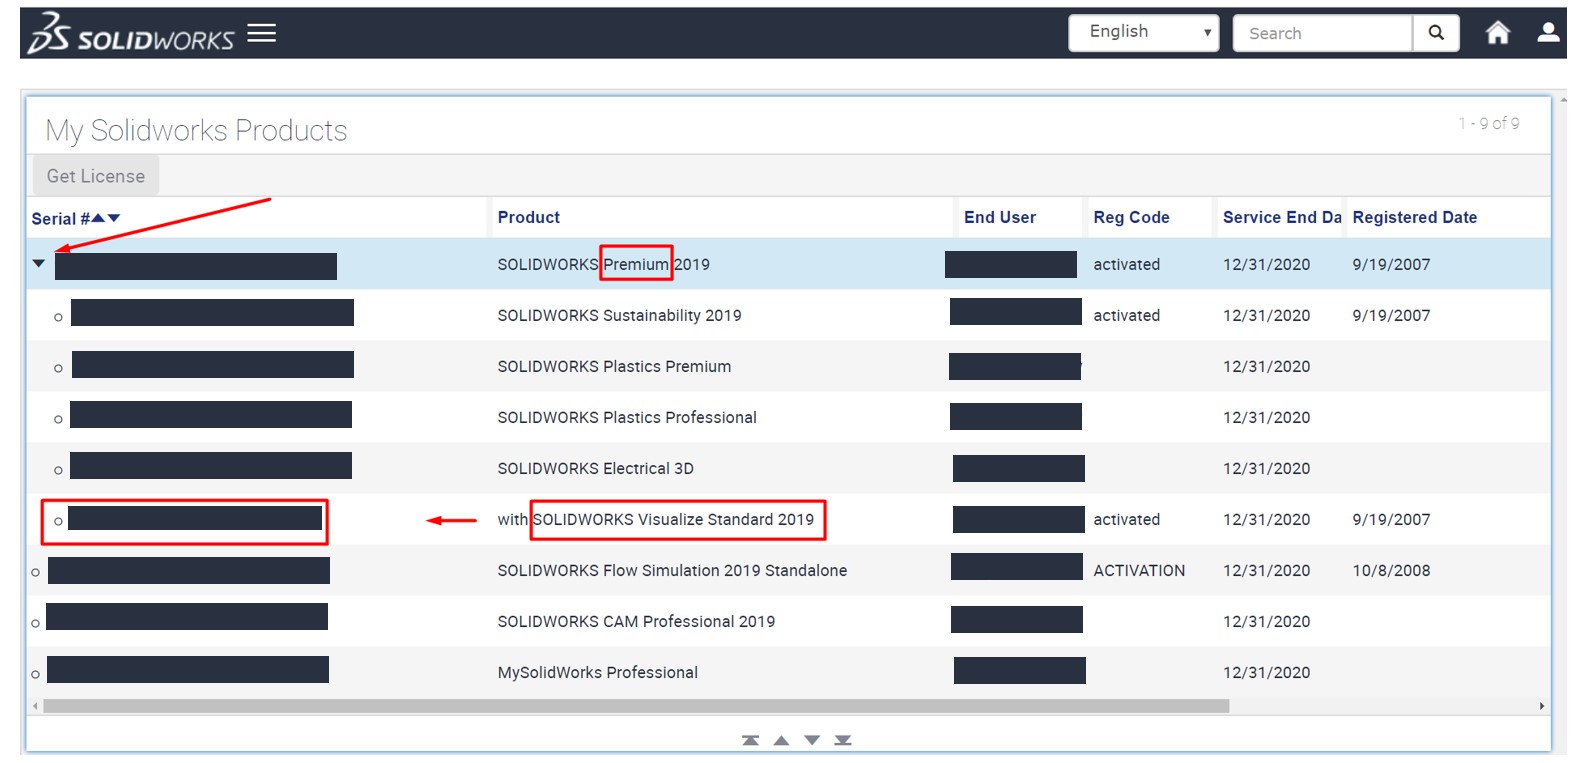The height and width of the screenshot is (763, 1574).
Task: Click service end date in MySolidWorks Professional row
Action: (1266, 672)
